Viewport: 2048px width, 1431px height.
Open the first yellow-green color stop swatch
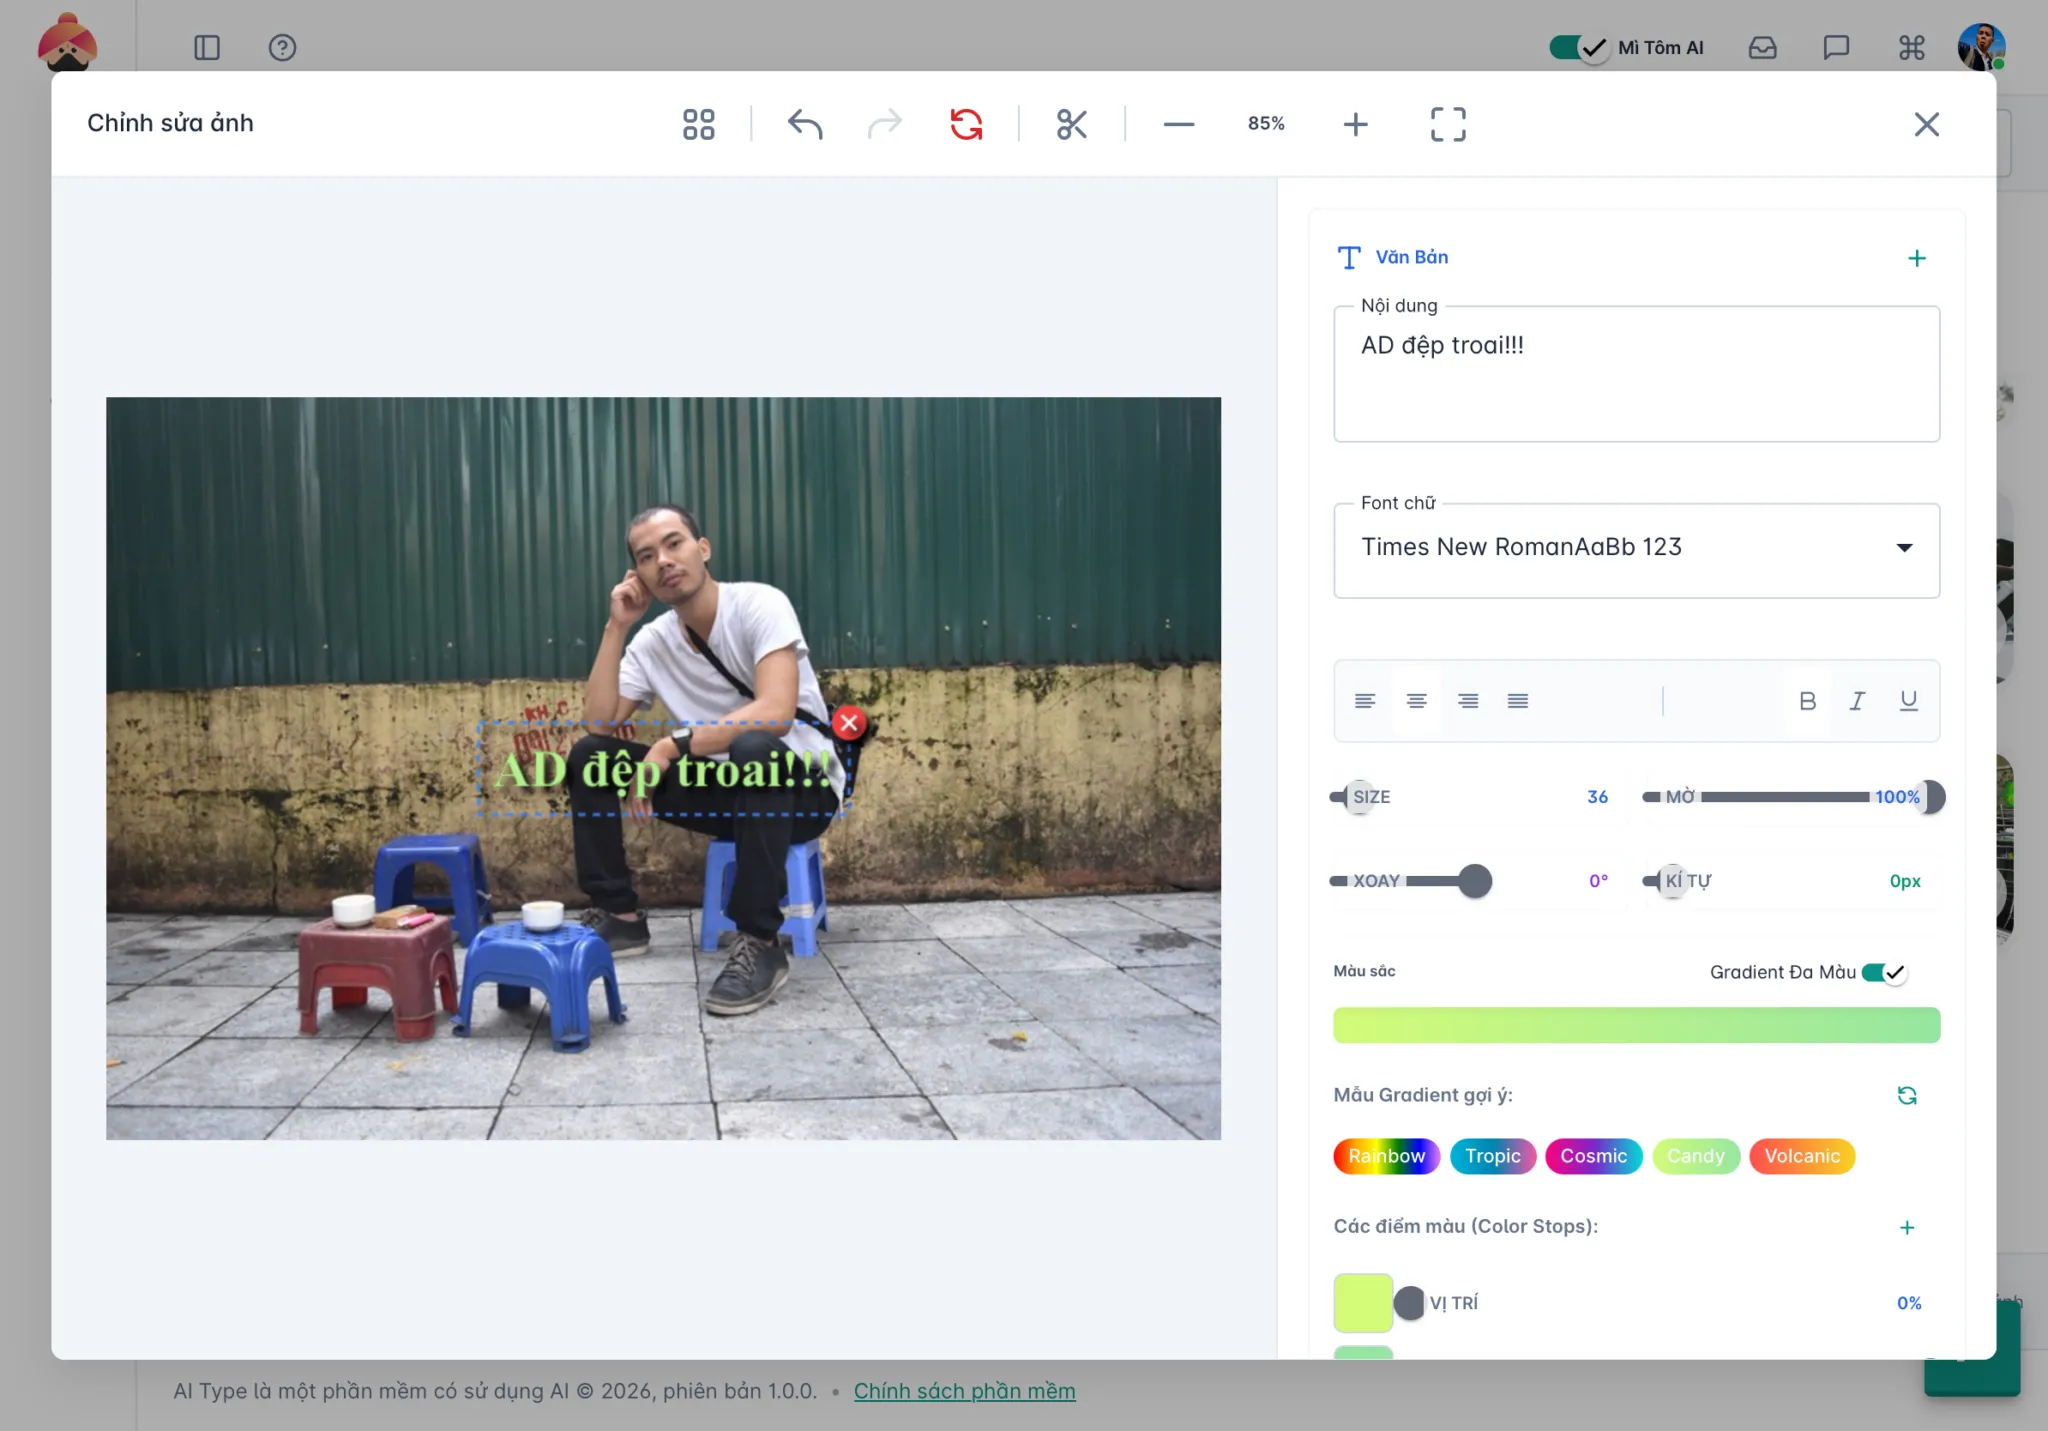(1362, 1302)
